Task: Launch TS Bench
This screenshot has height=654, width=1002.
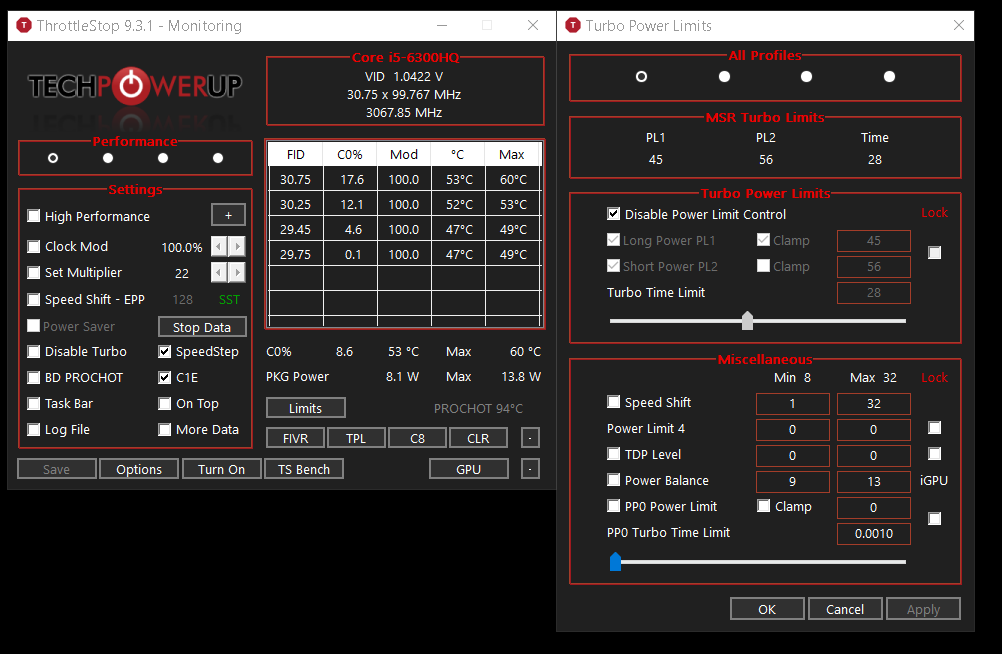Action: 304,469
